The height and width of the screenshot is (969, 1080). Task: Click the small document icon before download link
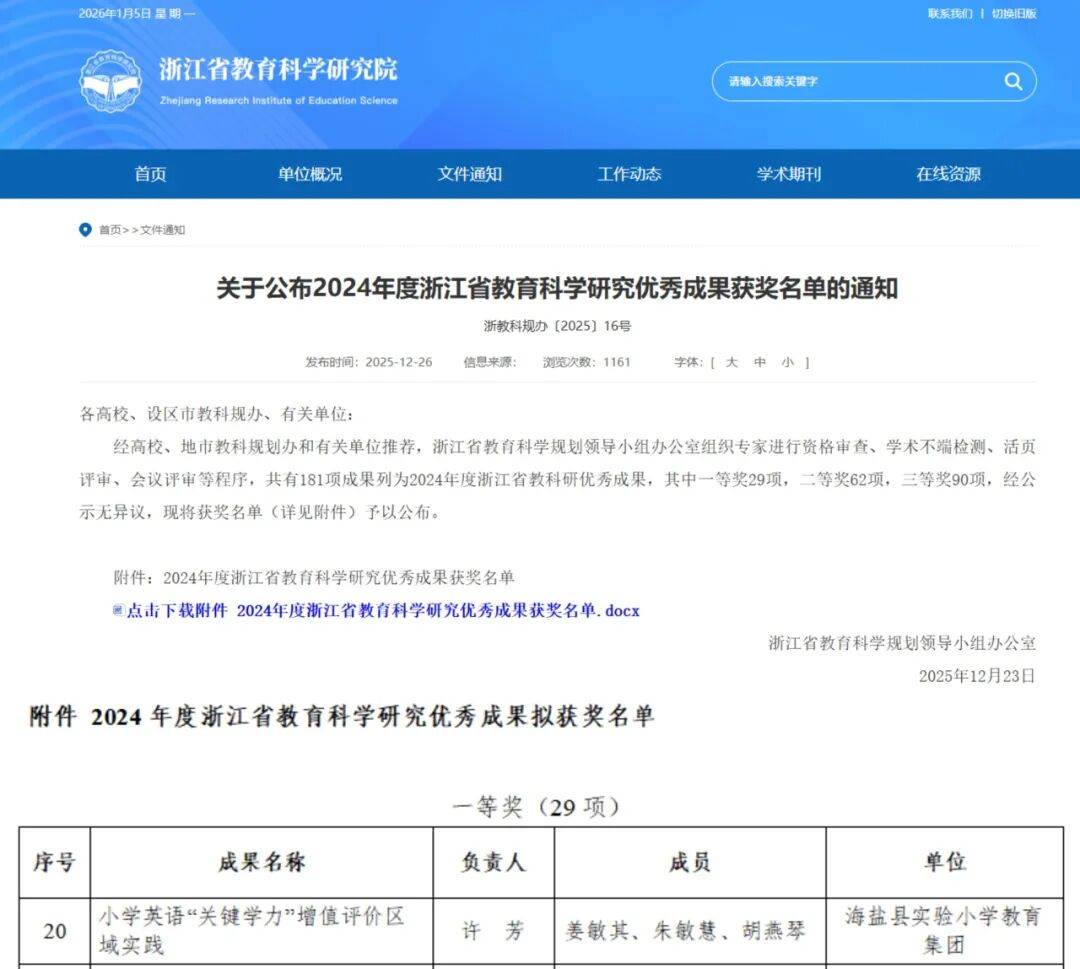[x=118, y=610]
